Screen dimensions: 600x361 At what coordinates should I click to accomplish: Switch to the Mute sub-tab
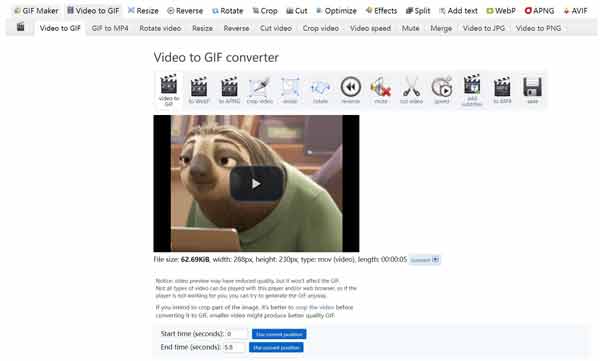click(410, 28)
